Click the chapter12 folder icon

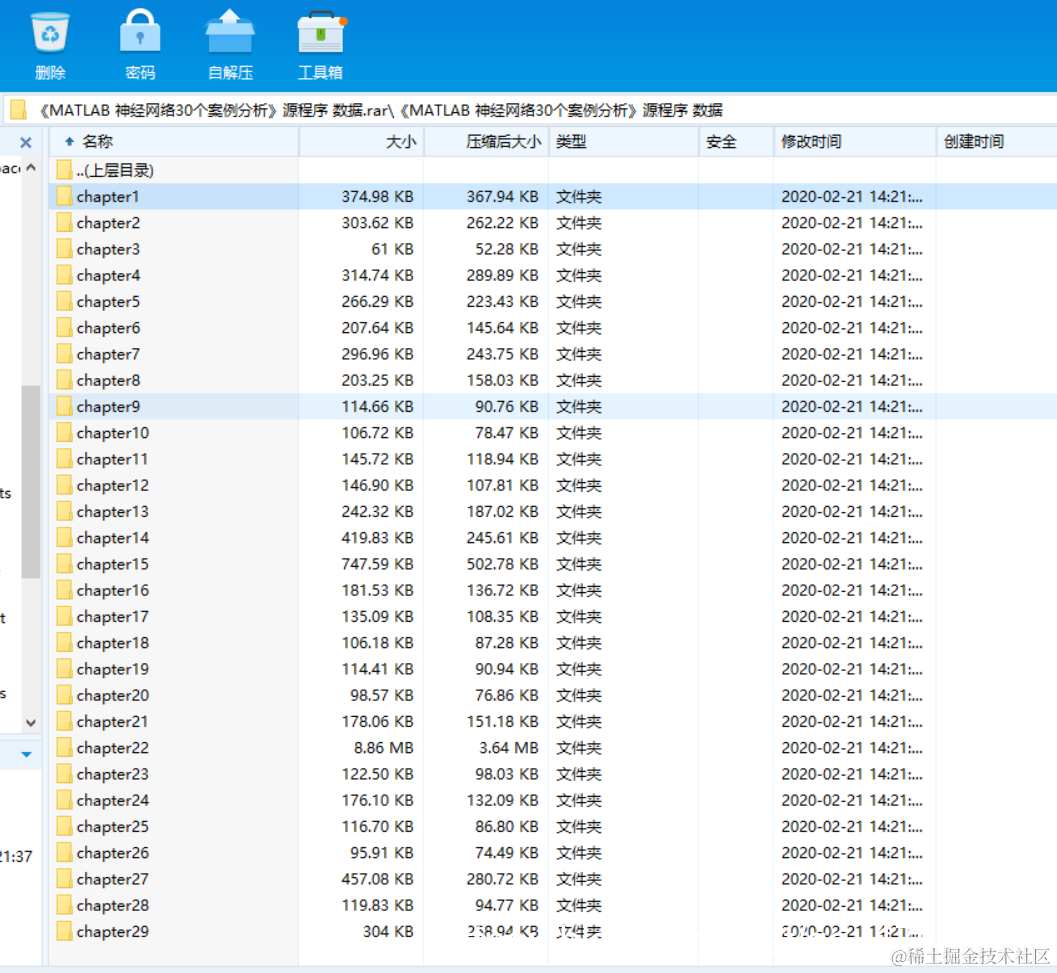click(x=64, y=485)
